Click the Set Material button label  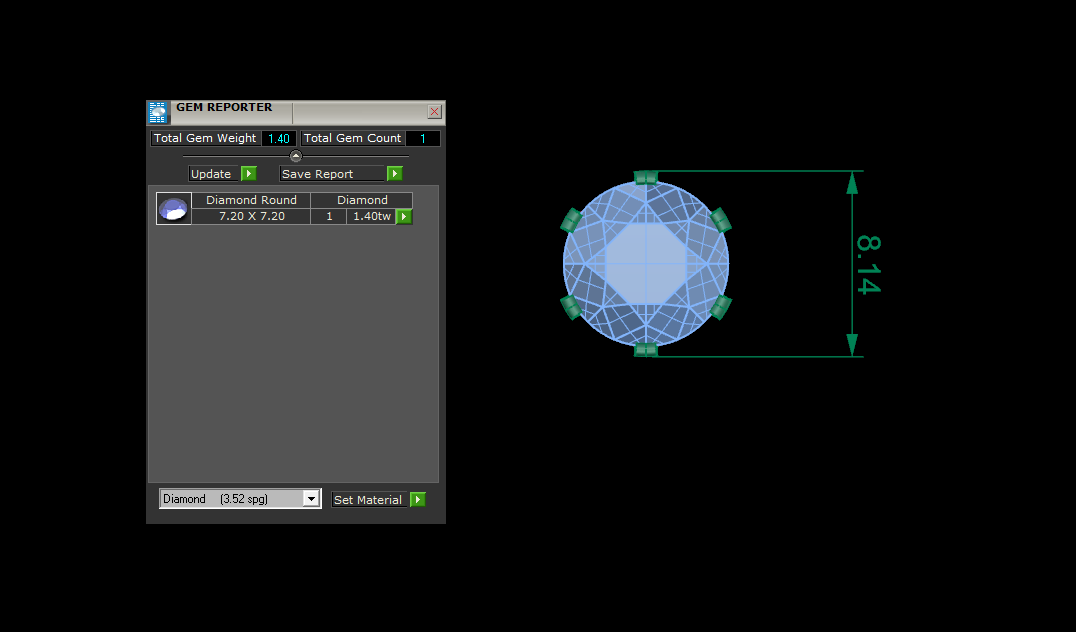[x=369, y=500]
